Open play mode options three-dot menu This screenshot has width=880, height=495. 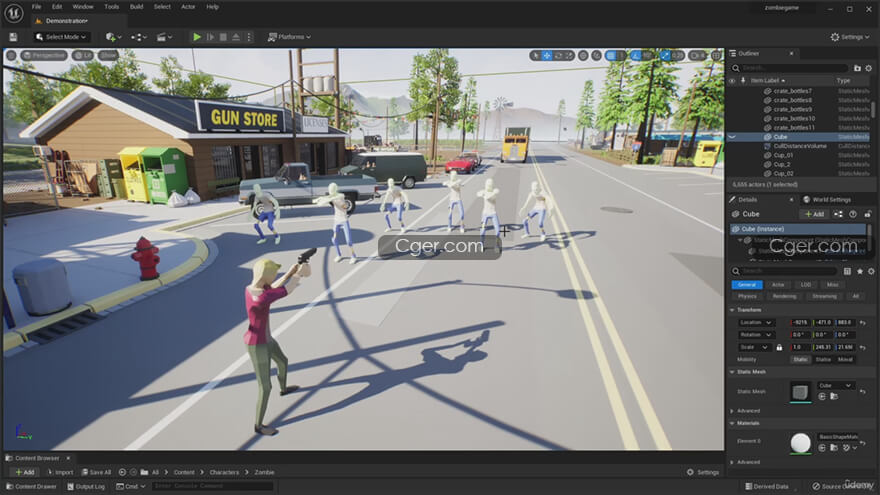click(249, 37)
